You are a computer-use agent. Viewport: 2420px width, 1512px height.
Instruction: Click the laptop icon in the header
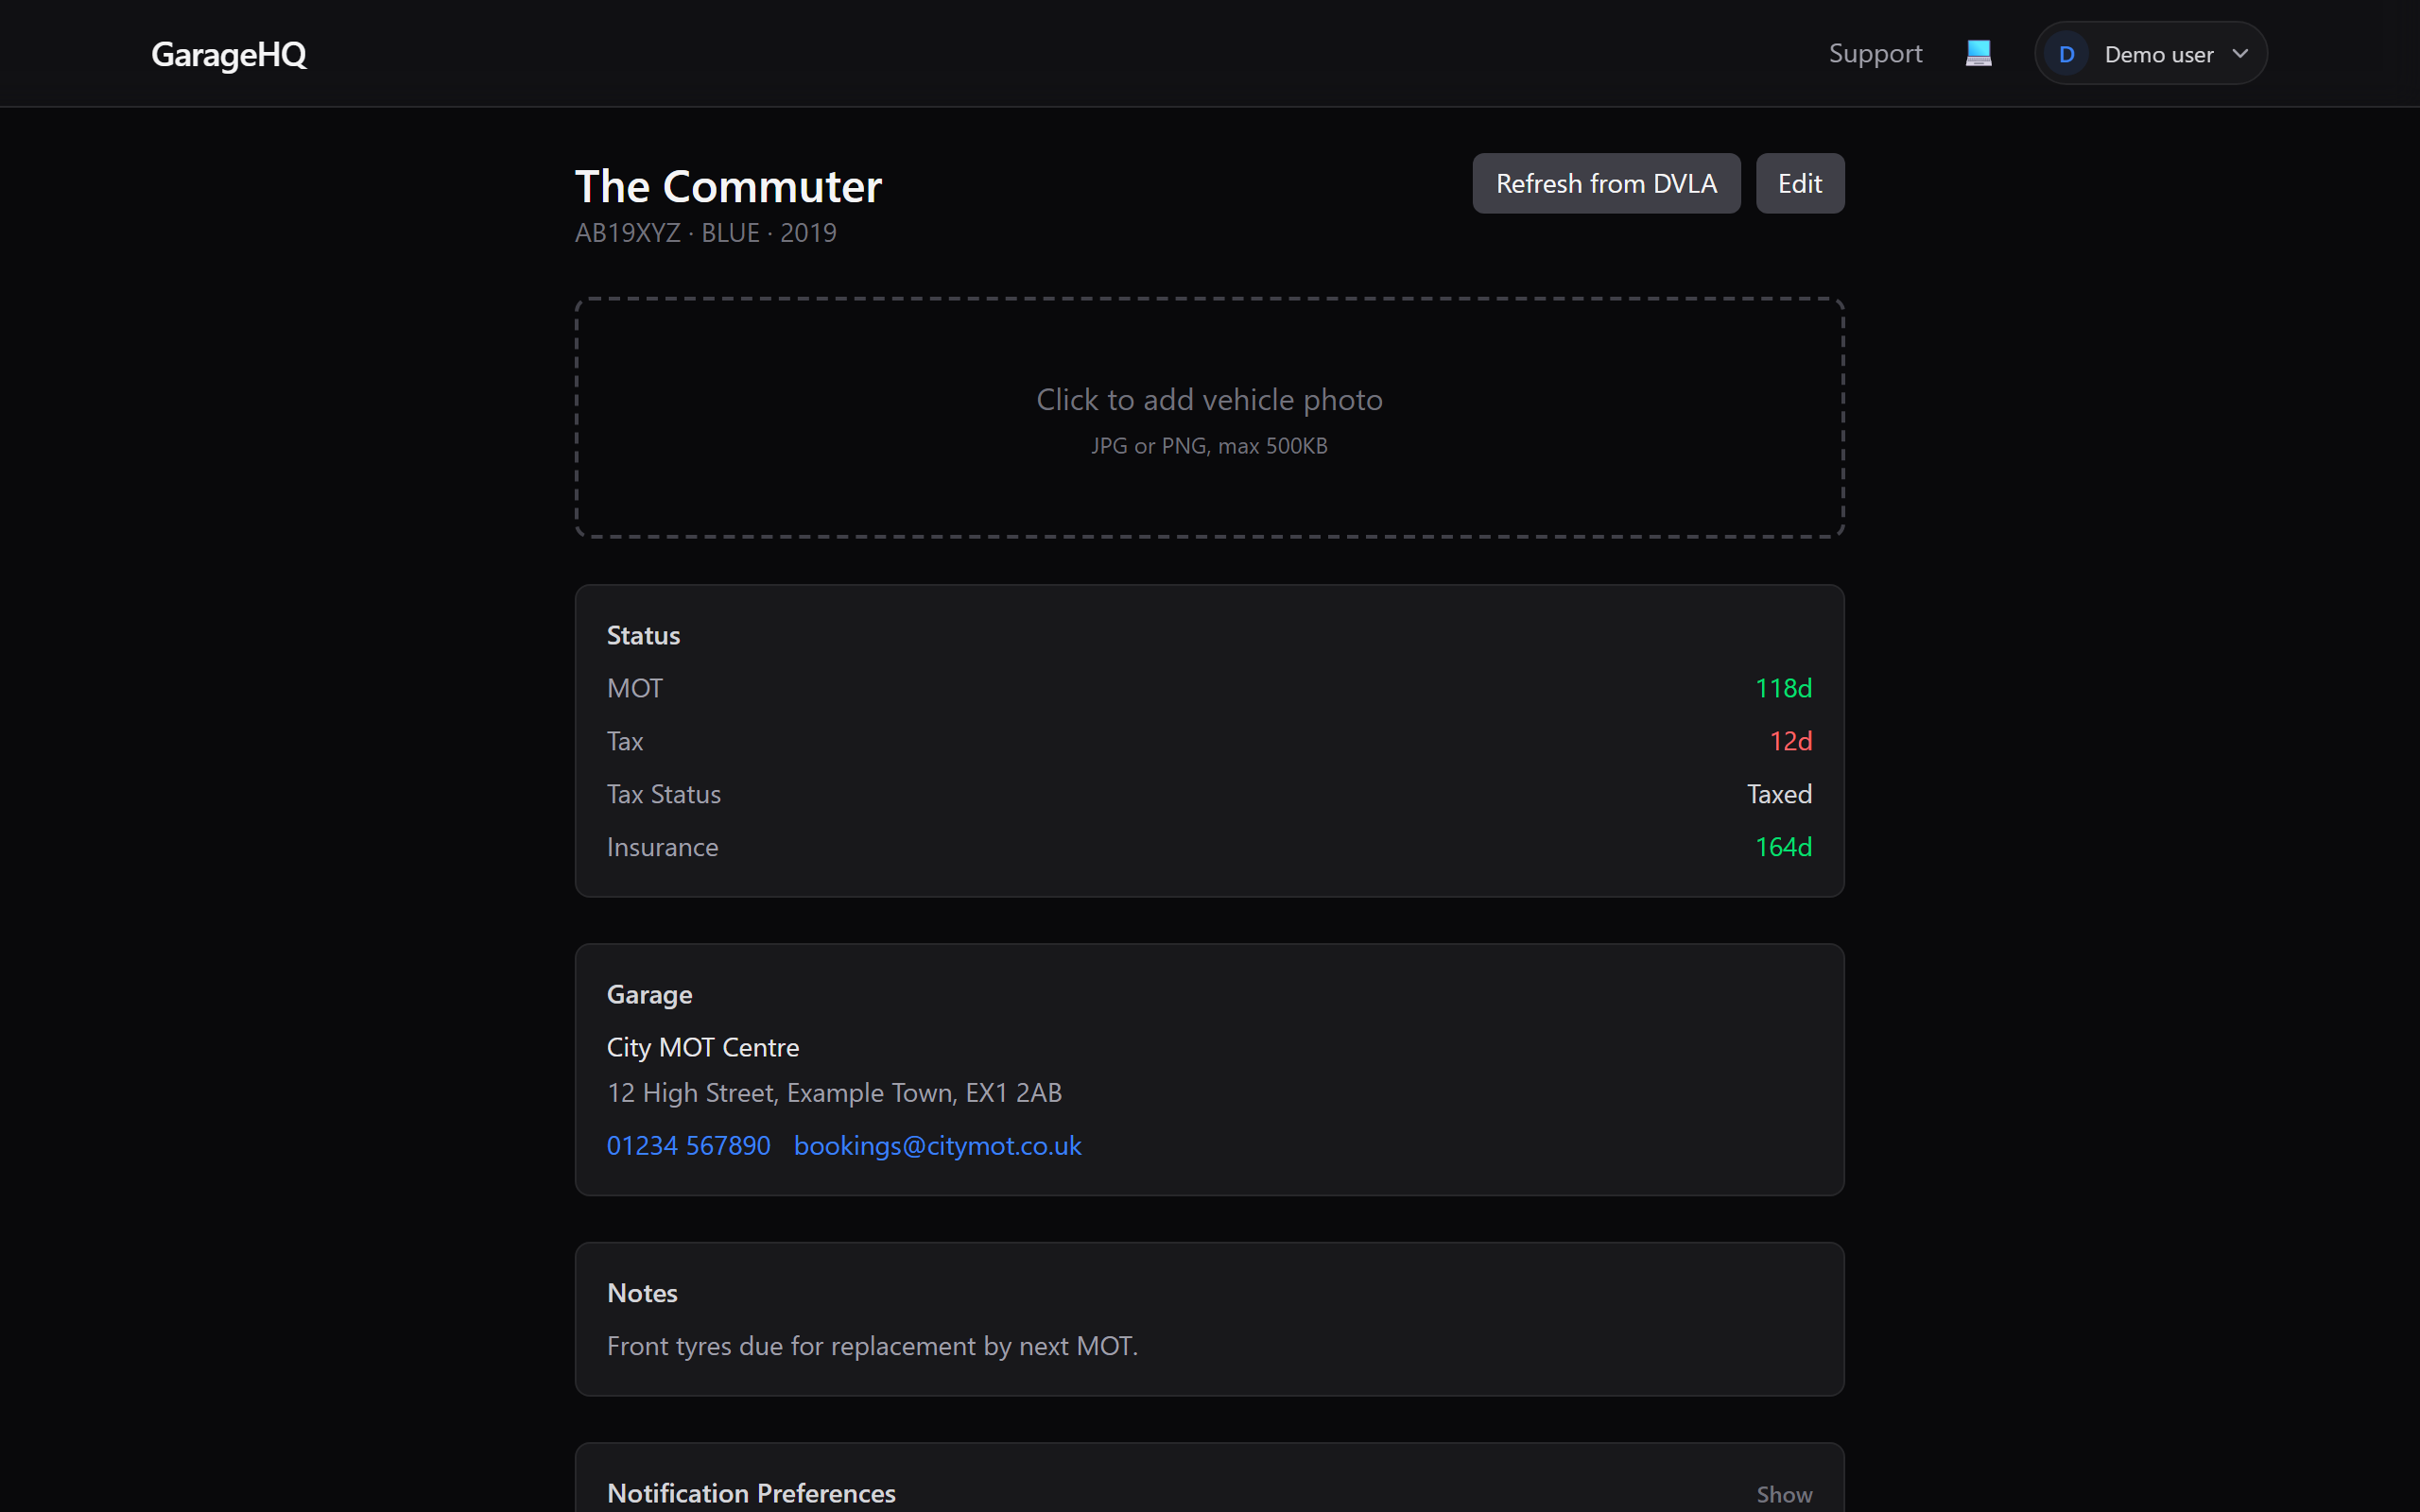point(1978,53)
